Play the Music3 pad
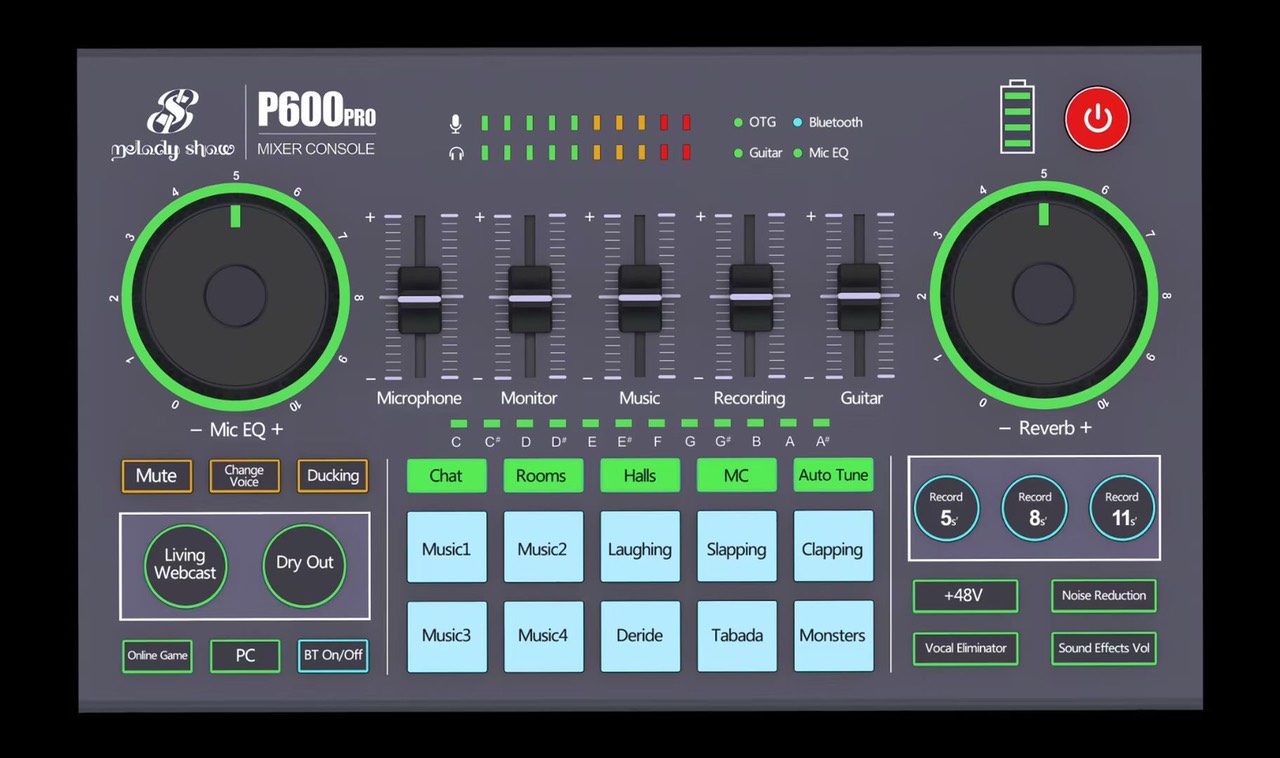This screenshot has width=1280, height=758. pos(447,636)
